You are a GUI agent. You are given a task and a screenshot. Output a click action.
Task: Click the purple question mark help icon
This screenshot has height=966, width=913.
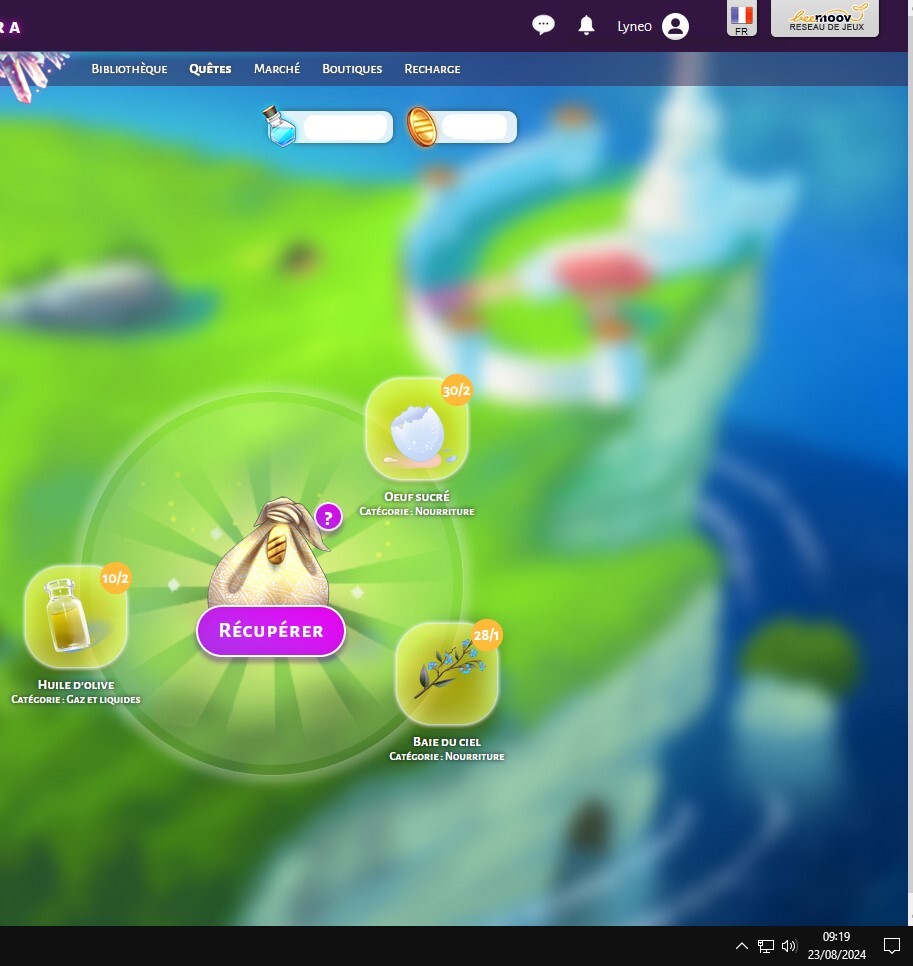pos(328,517)
